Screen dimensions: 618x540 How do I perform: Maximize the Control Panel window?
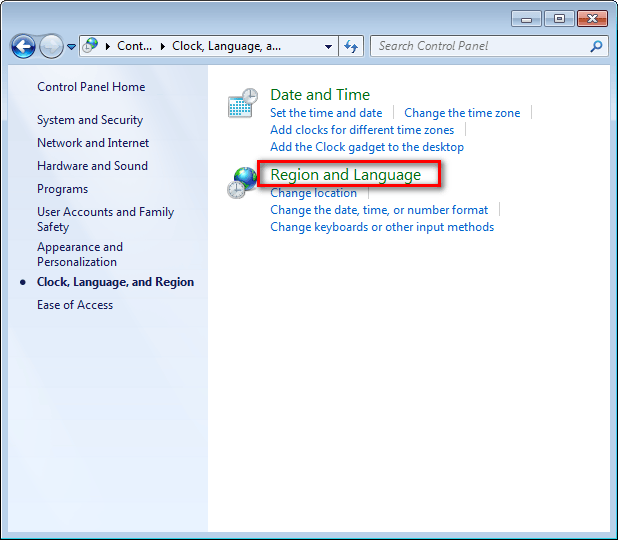coord(559,19)
